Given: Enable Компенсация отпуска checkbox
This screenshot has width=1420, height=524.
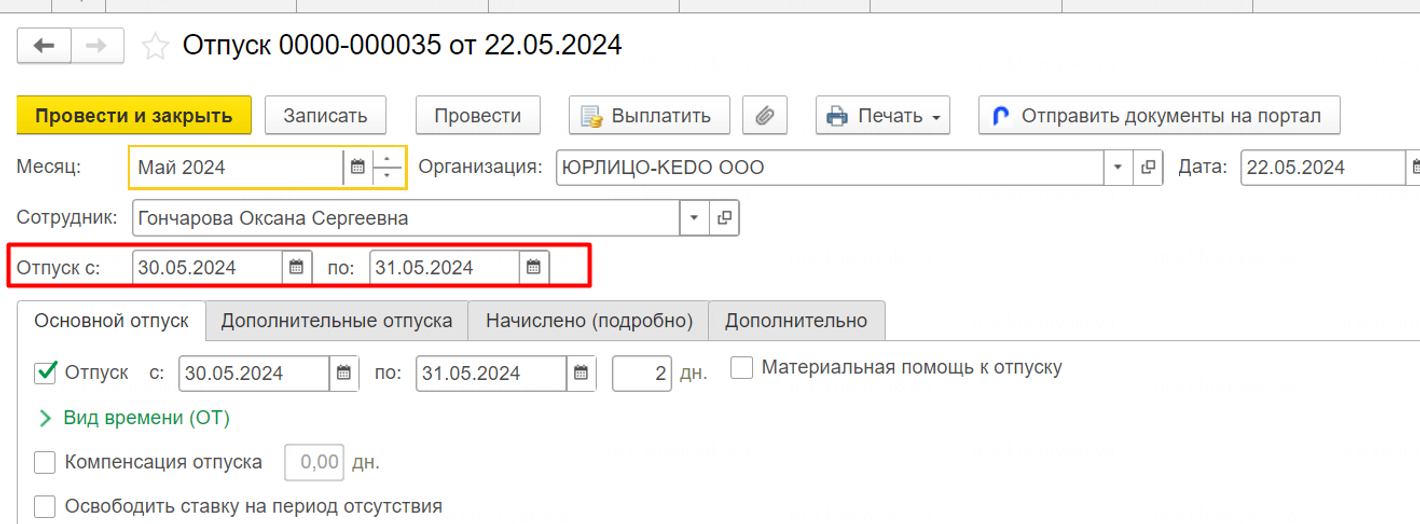Looking at the screenshot, I should 45,462.
